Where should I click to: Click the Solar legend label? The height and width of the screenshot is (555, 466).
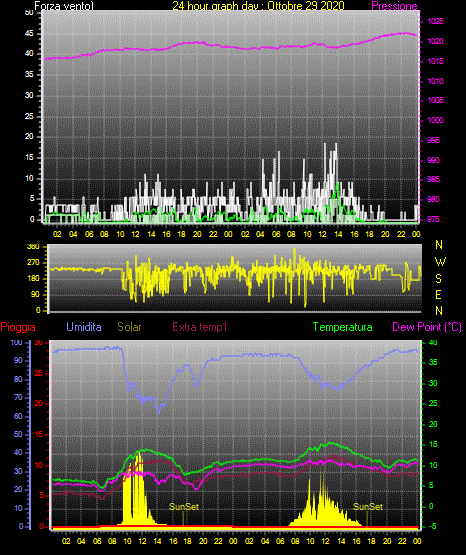coord(130,327)
